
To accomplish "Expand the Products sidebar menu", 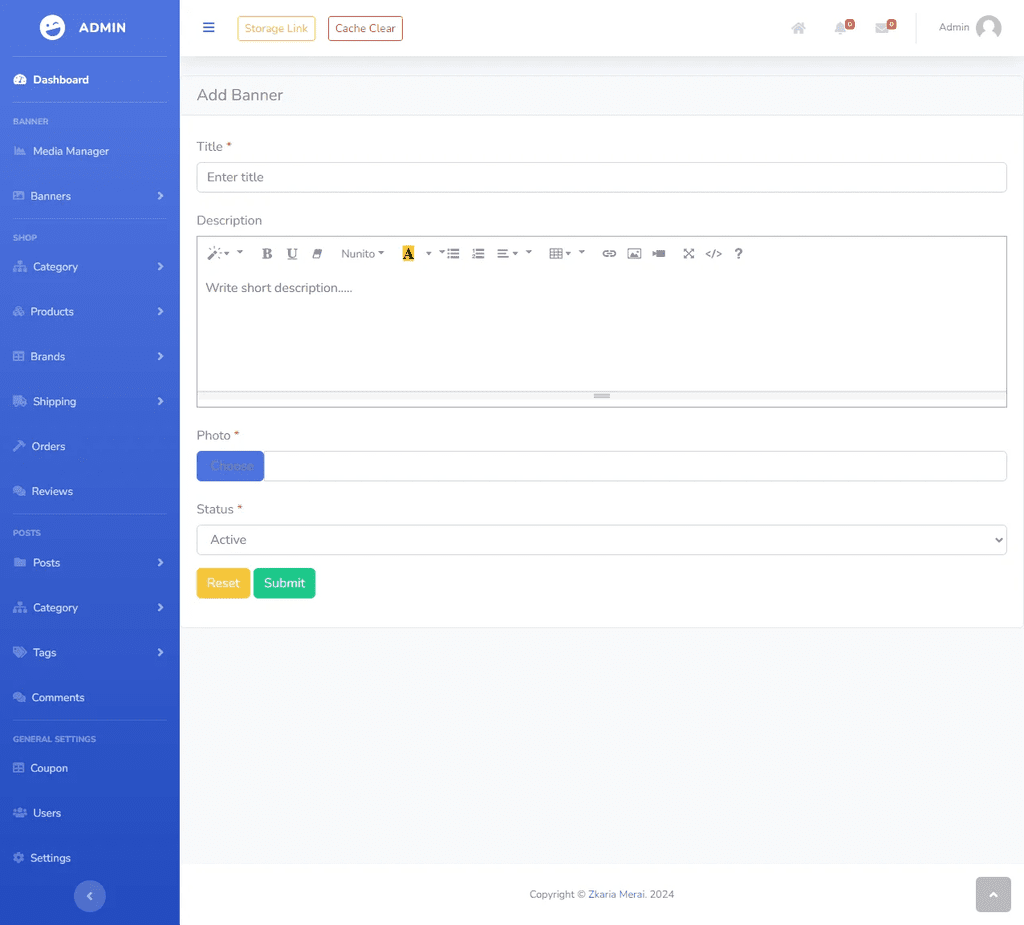I will (89, 312).
